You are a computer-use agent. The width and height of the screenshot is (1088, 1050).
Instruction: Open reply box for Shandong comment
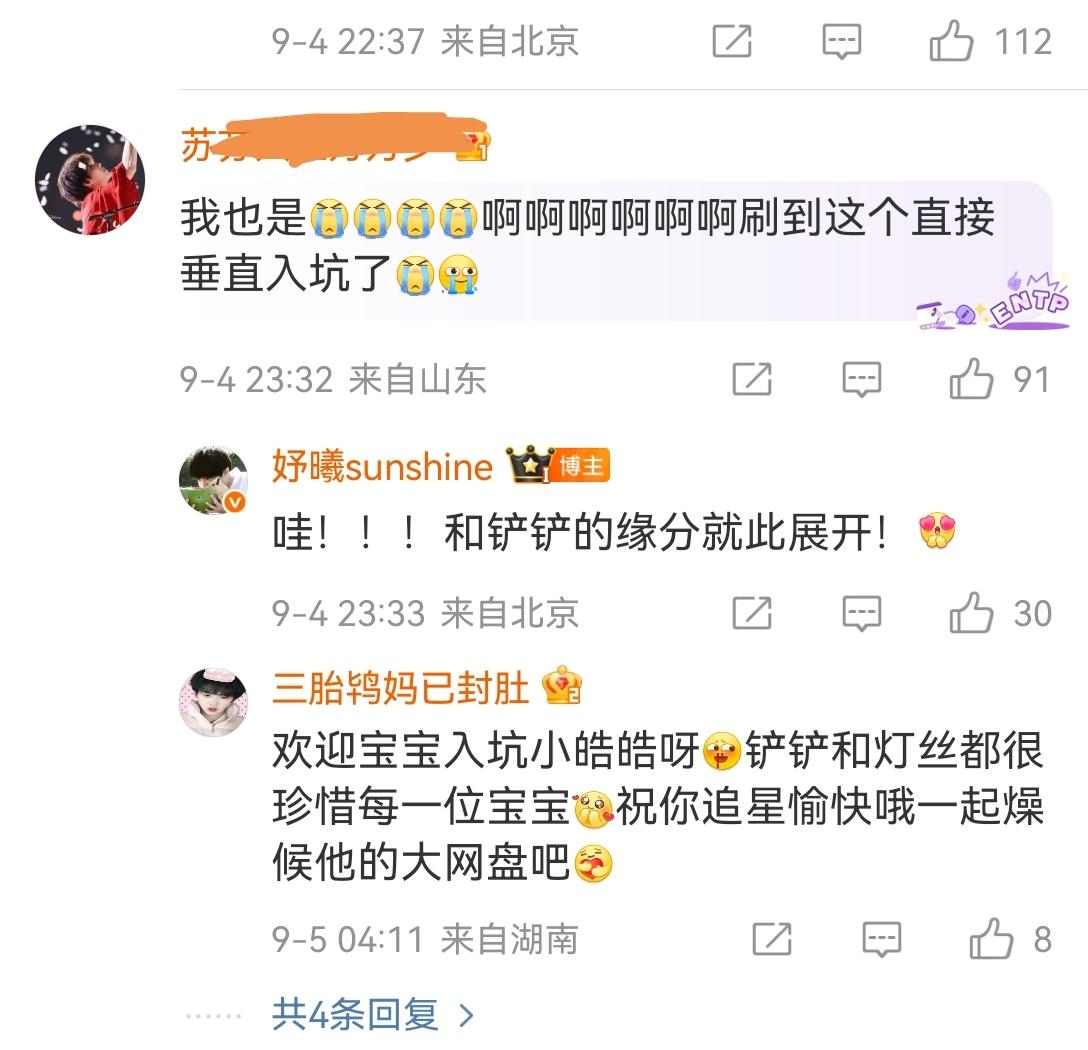pos(862,379)
